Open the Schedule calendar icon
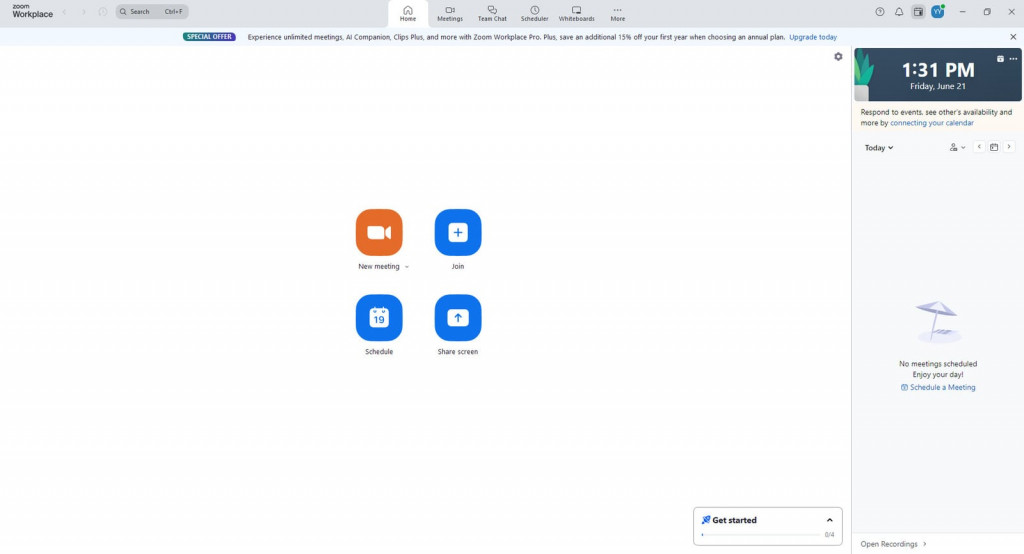This screenshot has height=554, width=1024. point(379,318)
